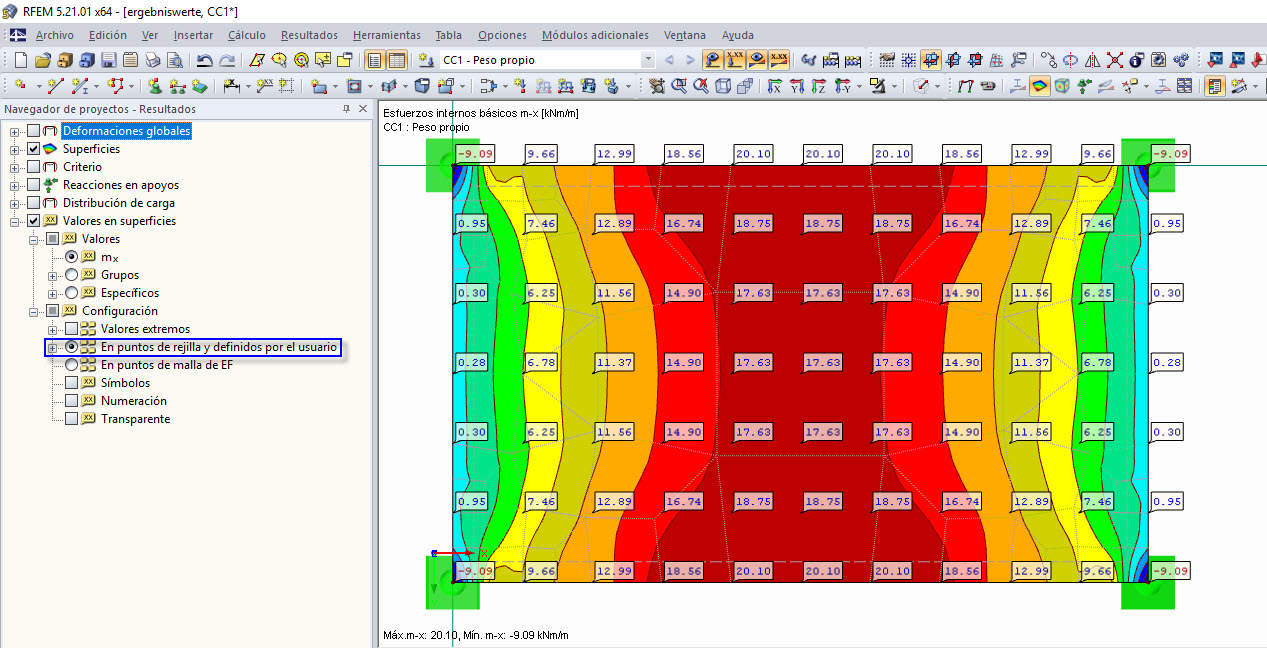Viewport: 1267px width, 648px height.
Task: Toggle the color panel icon
Action: 1215,86
